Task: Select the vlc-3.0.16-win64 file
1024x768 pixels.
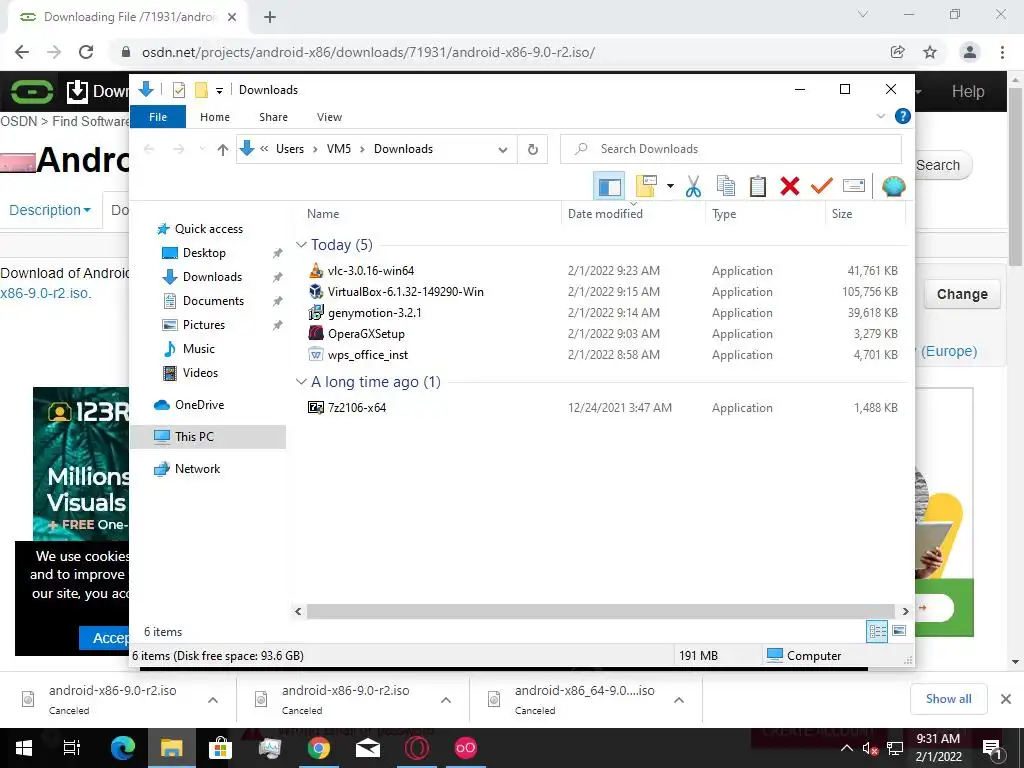Action: (x=370, y=271)
